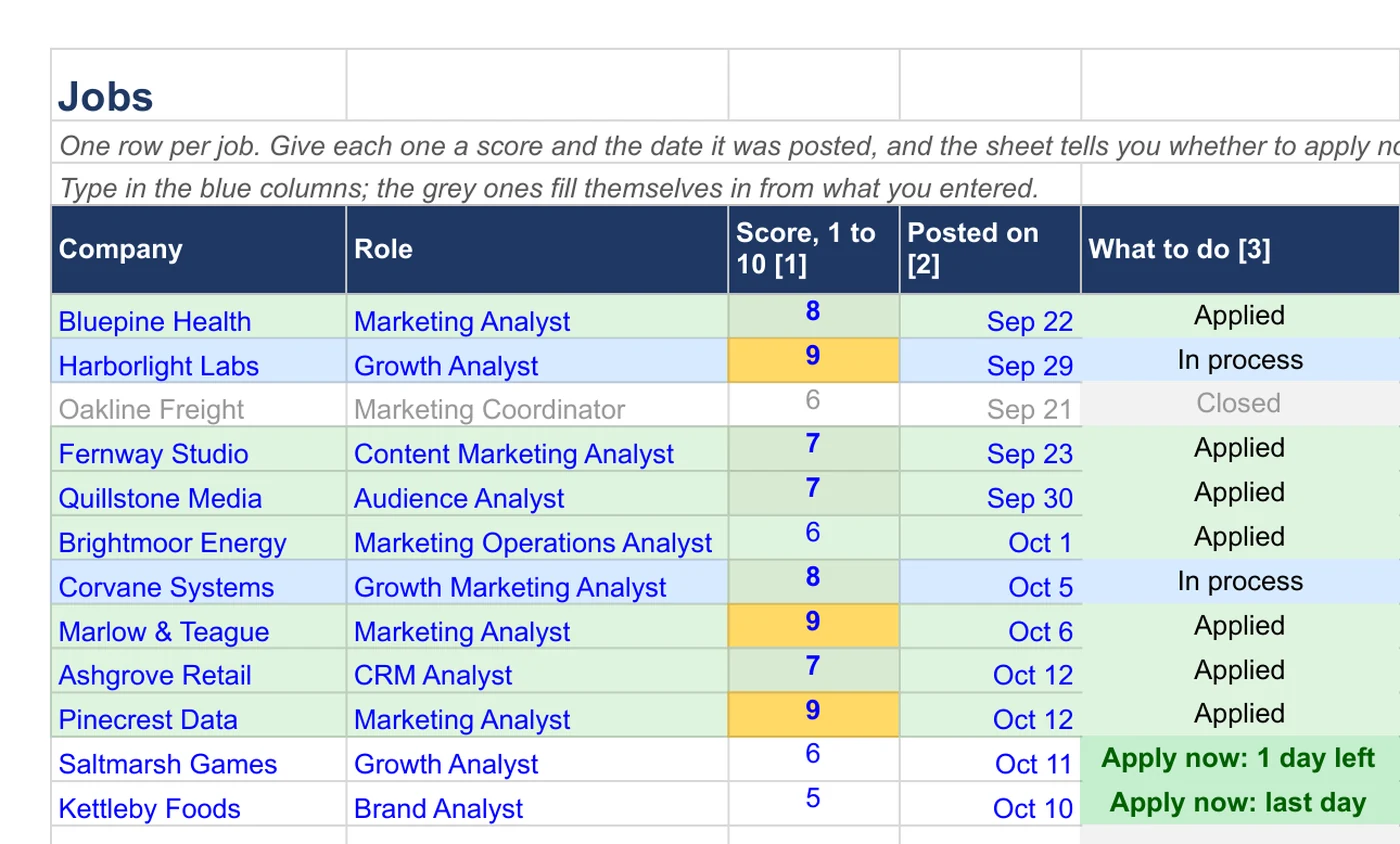Click Brightmoor Energy's Applied status
The image size is (1400, 844).
(1240, 537)
